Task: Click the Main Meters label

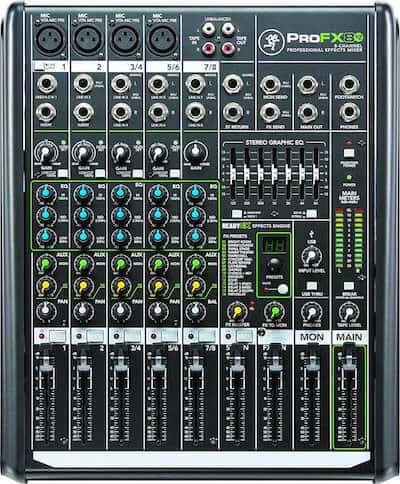Action: click(x=349, y=196)
